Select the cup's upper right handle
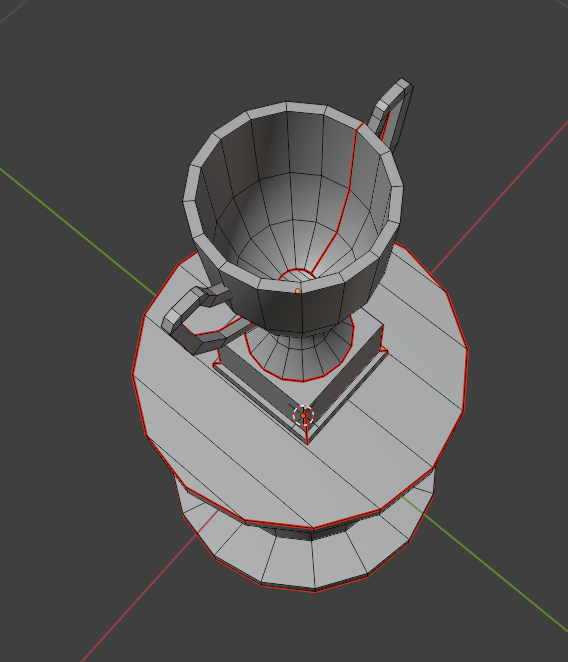 click(x=391, y=114)
